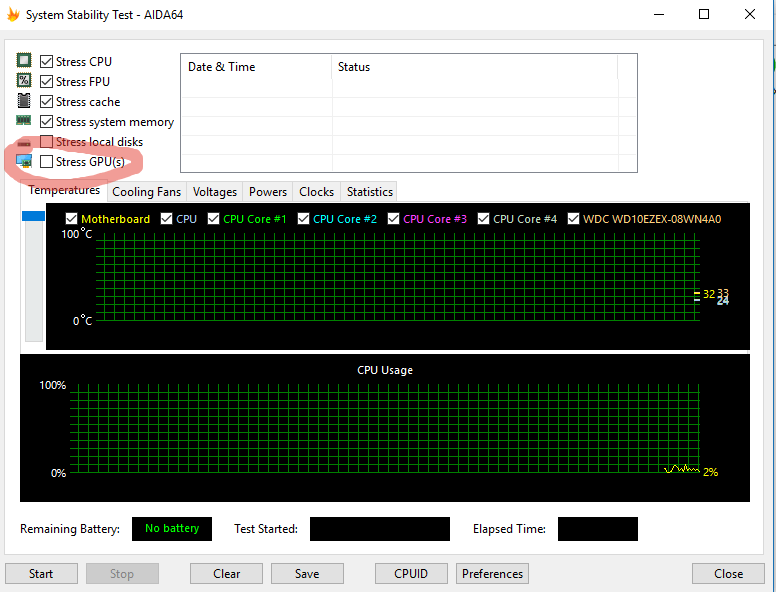Click the Remaining Battery label
Screen dimensions: 776x592
point(70,529)
